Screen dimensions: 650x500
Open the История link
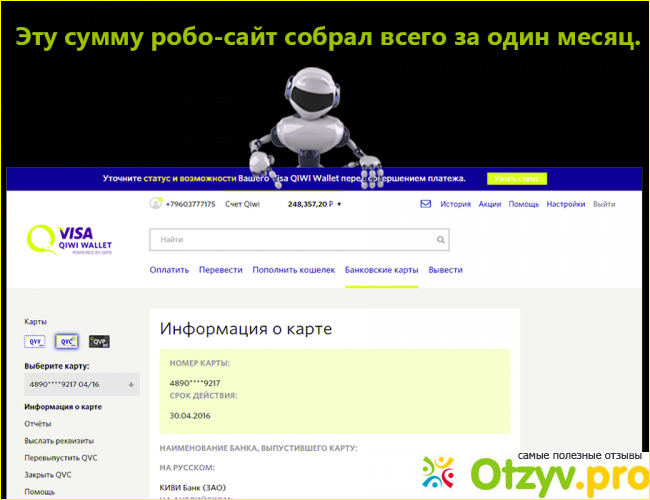pos(455,204)
